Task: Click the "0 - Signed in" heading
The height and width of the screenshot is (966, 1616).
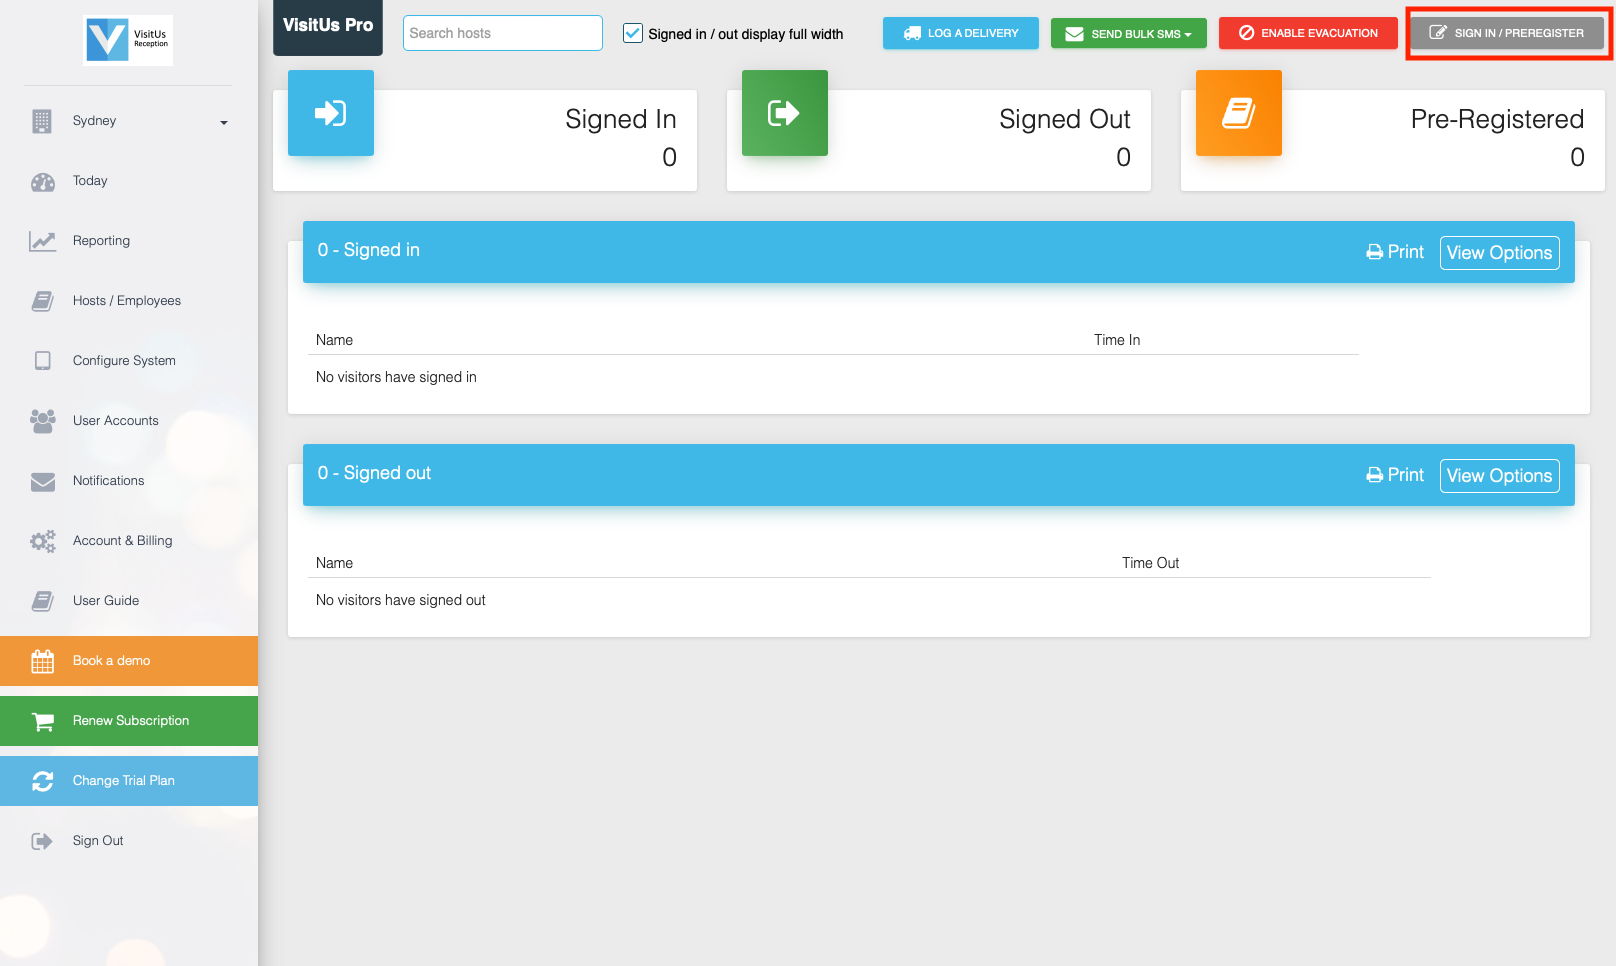Action: coord(369,250)
